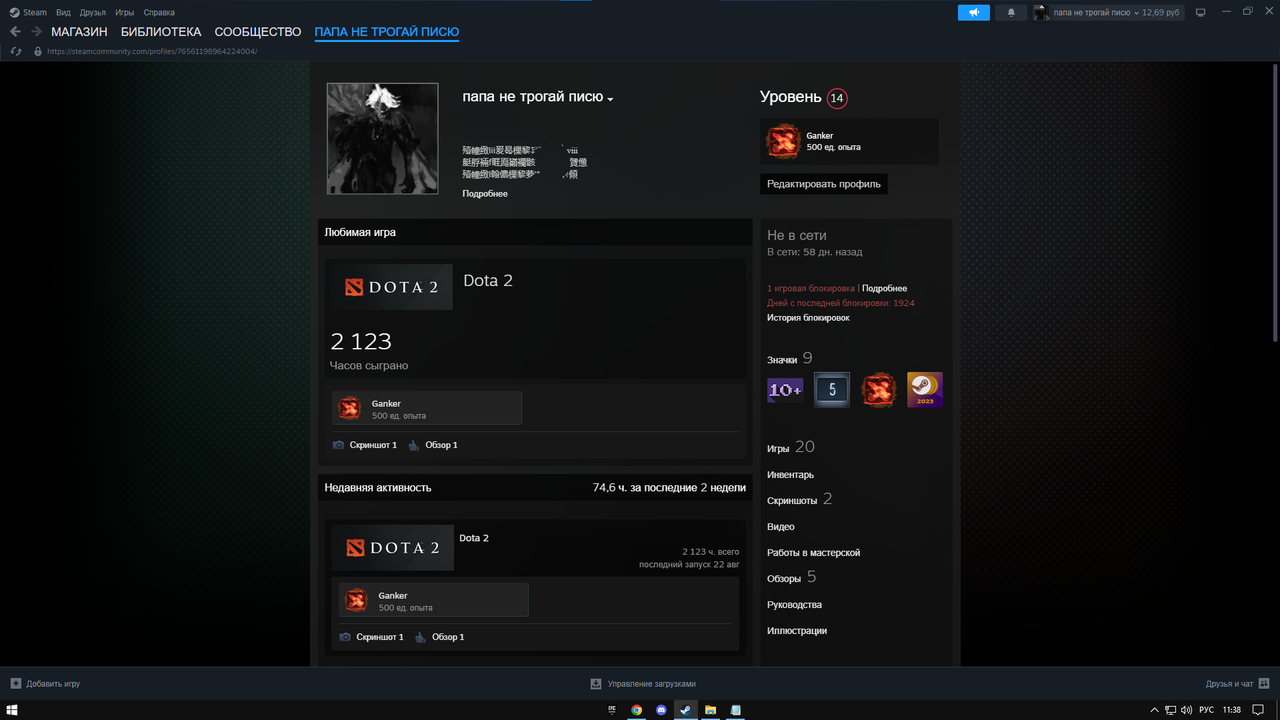The height and width of the screenshot is (720, 1280).
Task: Click the level 14 circle badge
Action: coord(837,98)
